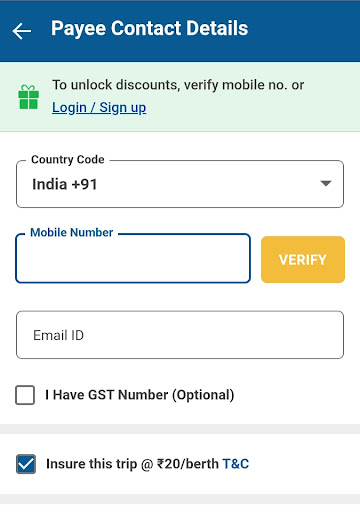Click the Mobile Number floating label
The width and height of the screenshot is (360, 512).
tap(72, 232)
